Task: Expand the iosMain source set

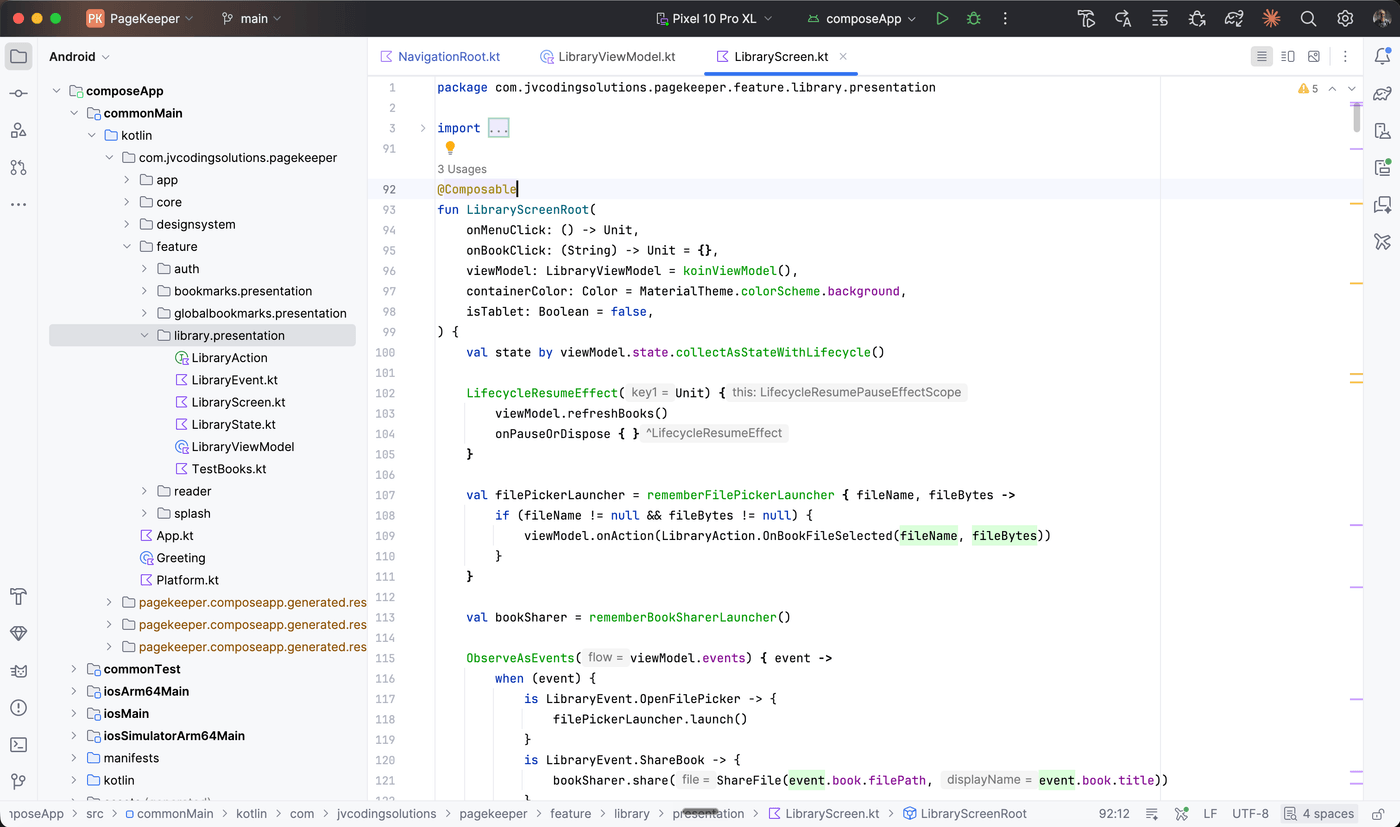Action: [x=74, y=713]
